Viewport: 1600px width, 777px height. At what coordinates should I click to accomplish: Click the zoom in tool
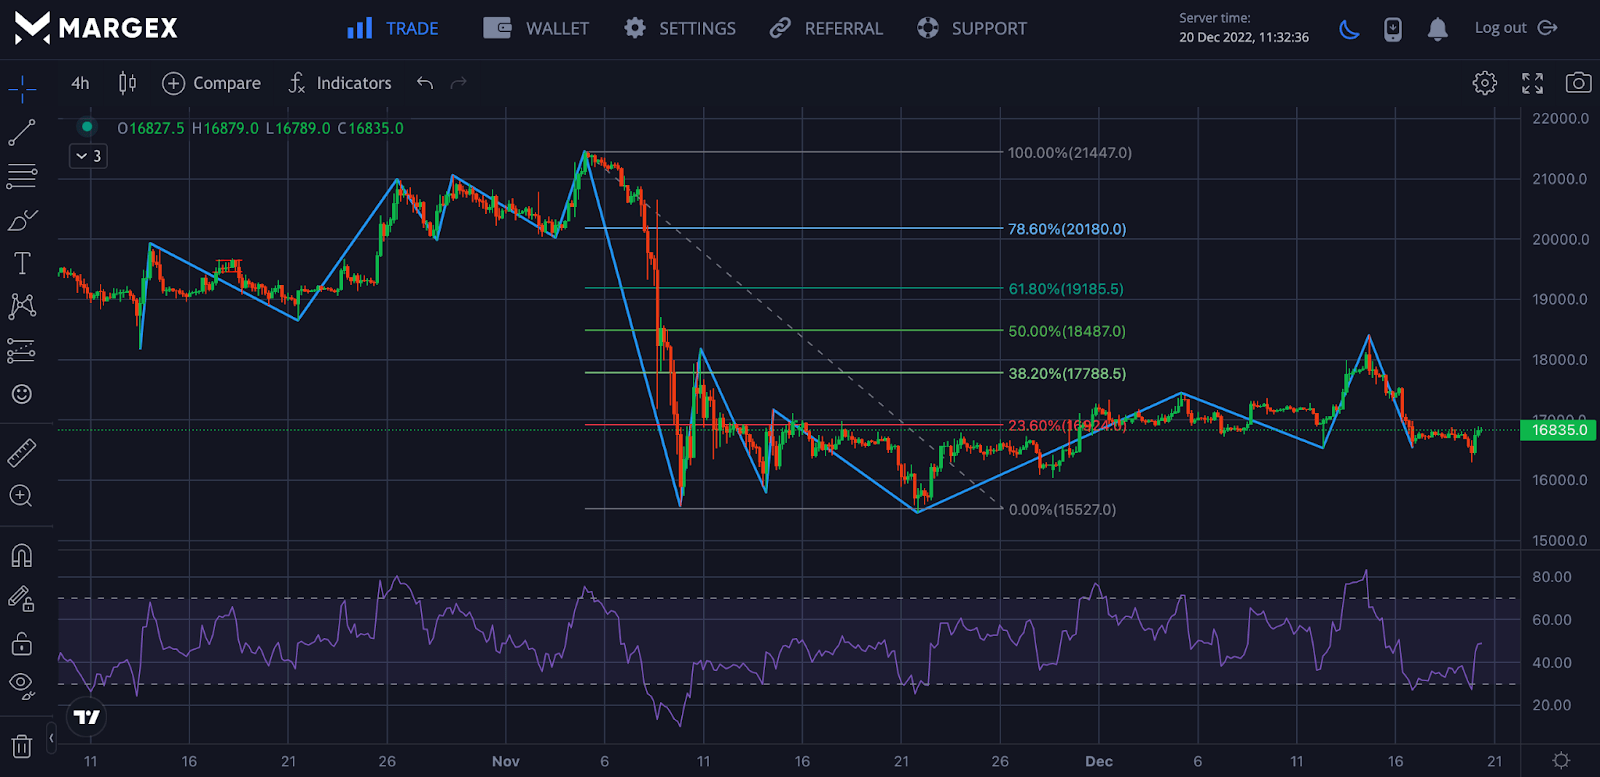(x=22, y=496)
